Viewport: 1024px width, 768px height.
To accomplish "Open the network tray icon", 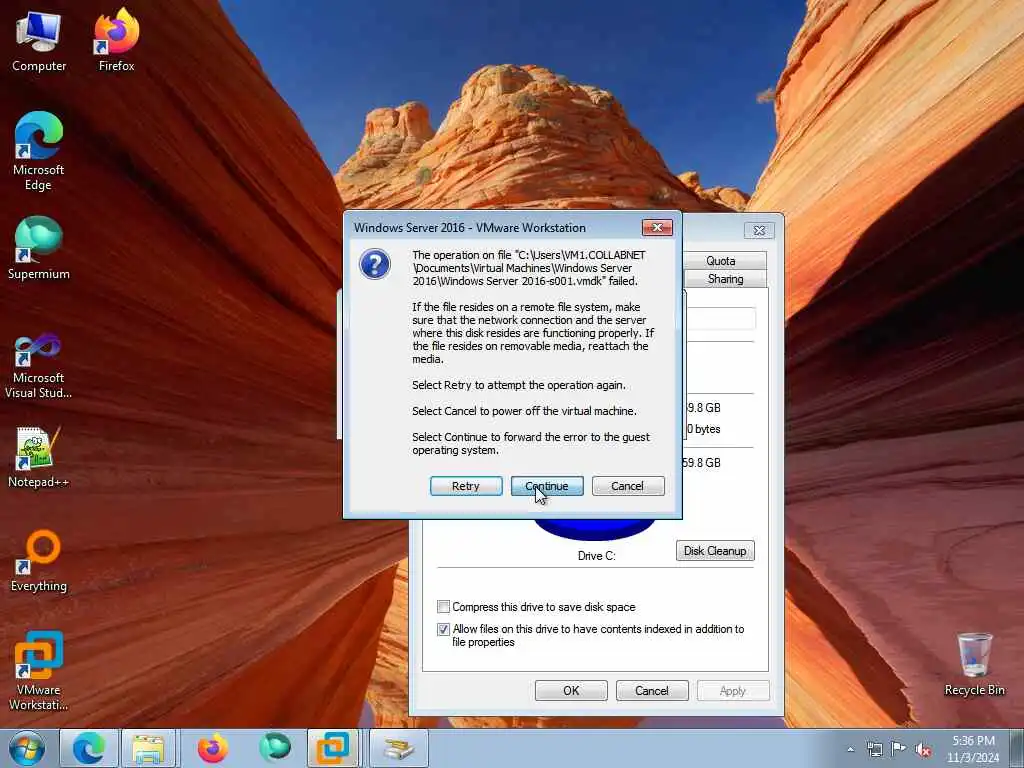I will 874,749.
